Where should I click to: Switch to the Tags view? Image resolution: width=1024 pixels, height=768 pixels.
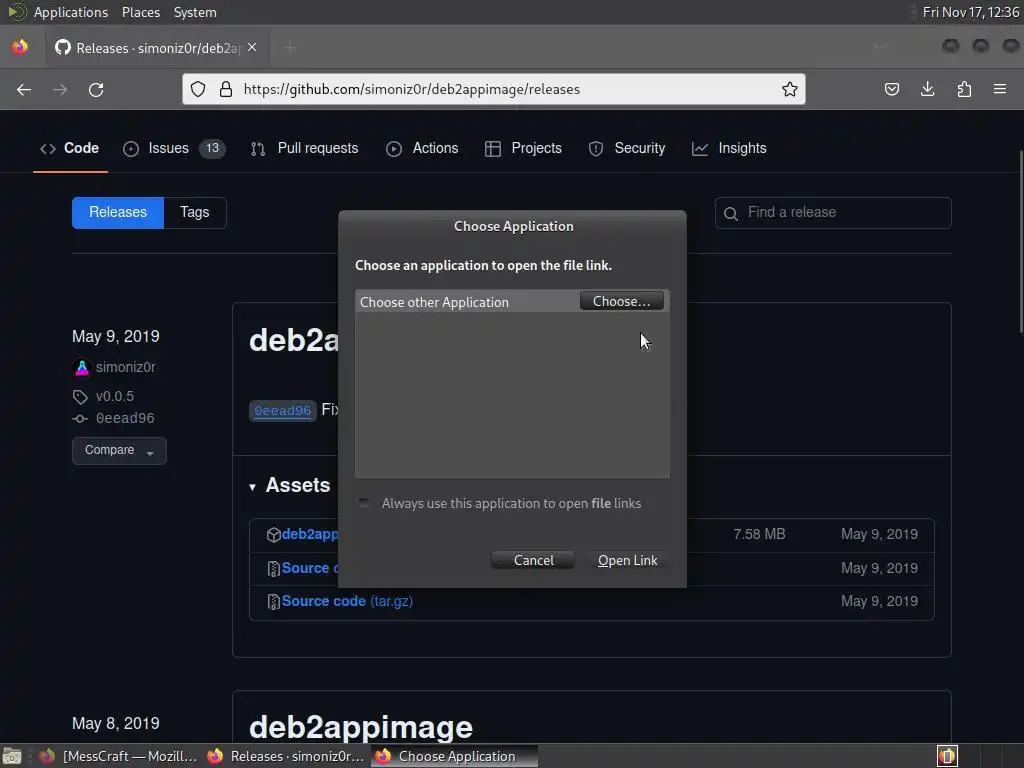[x=195, y=213]
